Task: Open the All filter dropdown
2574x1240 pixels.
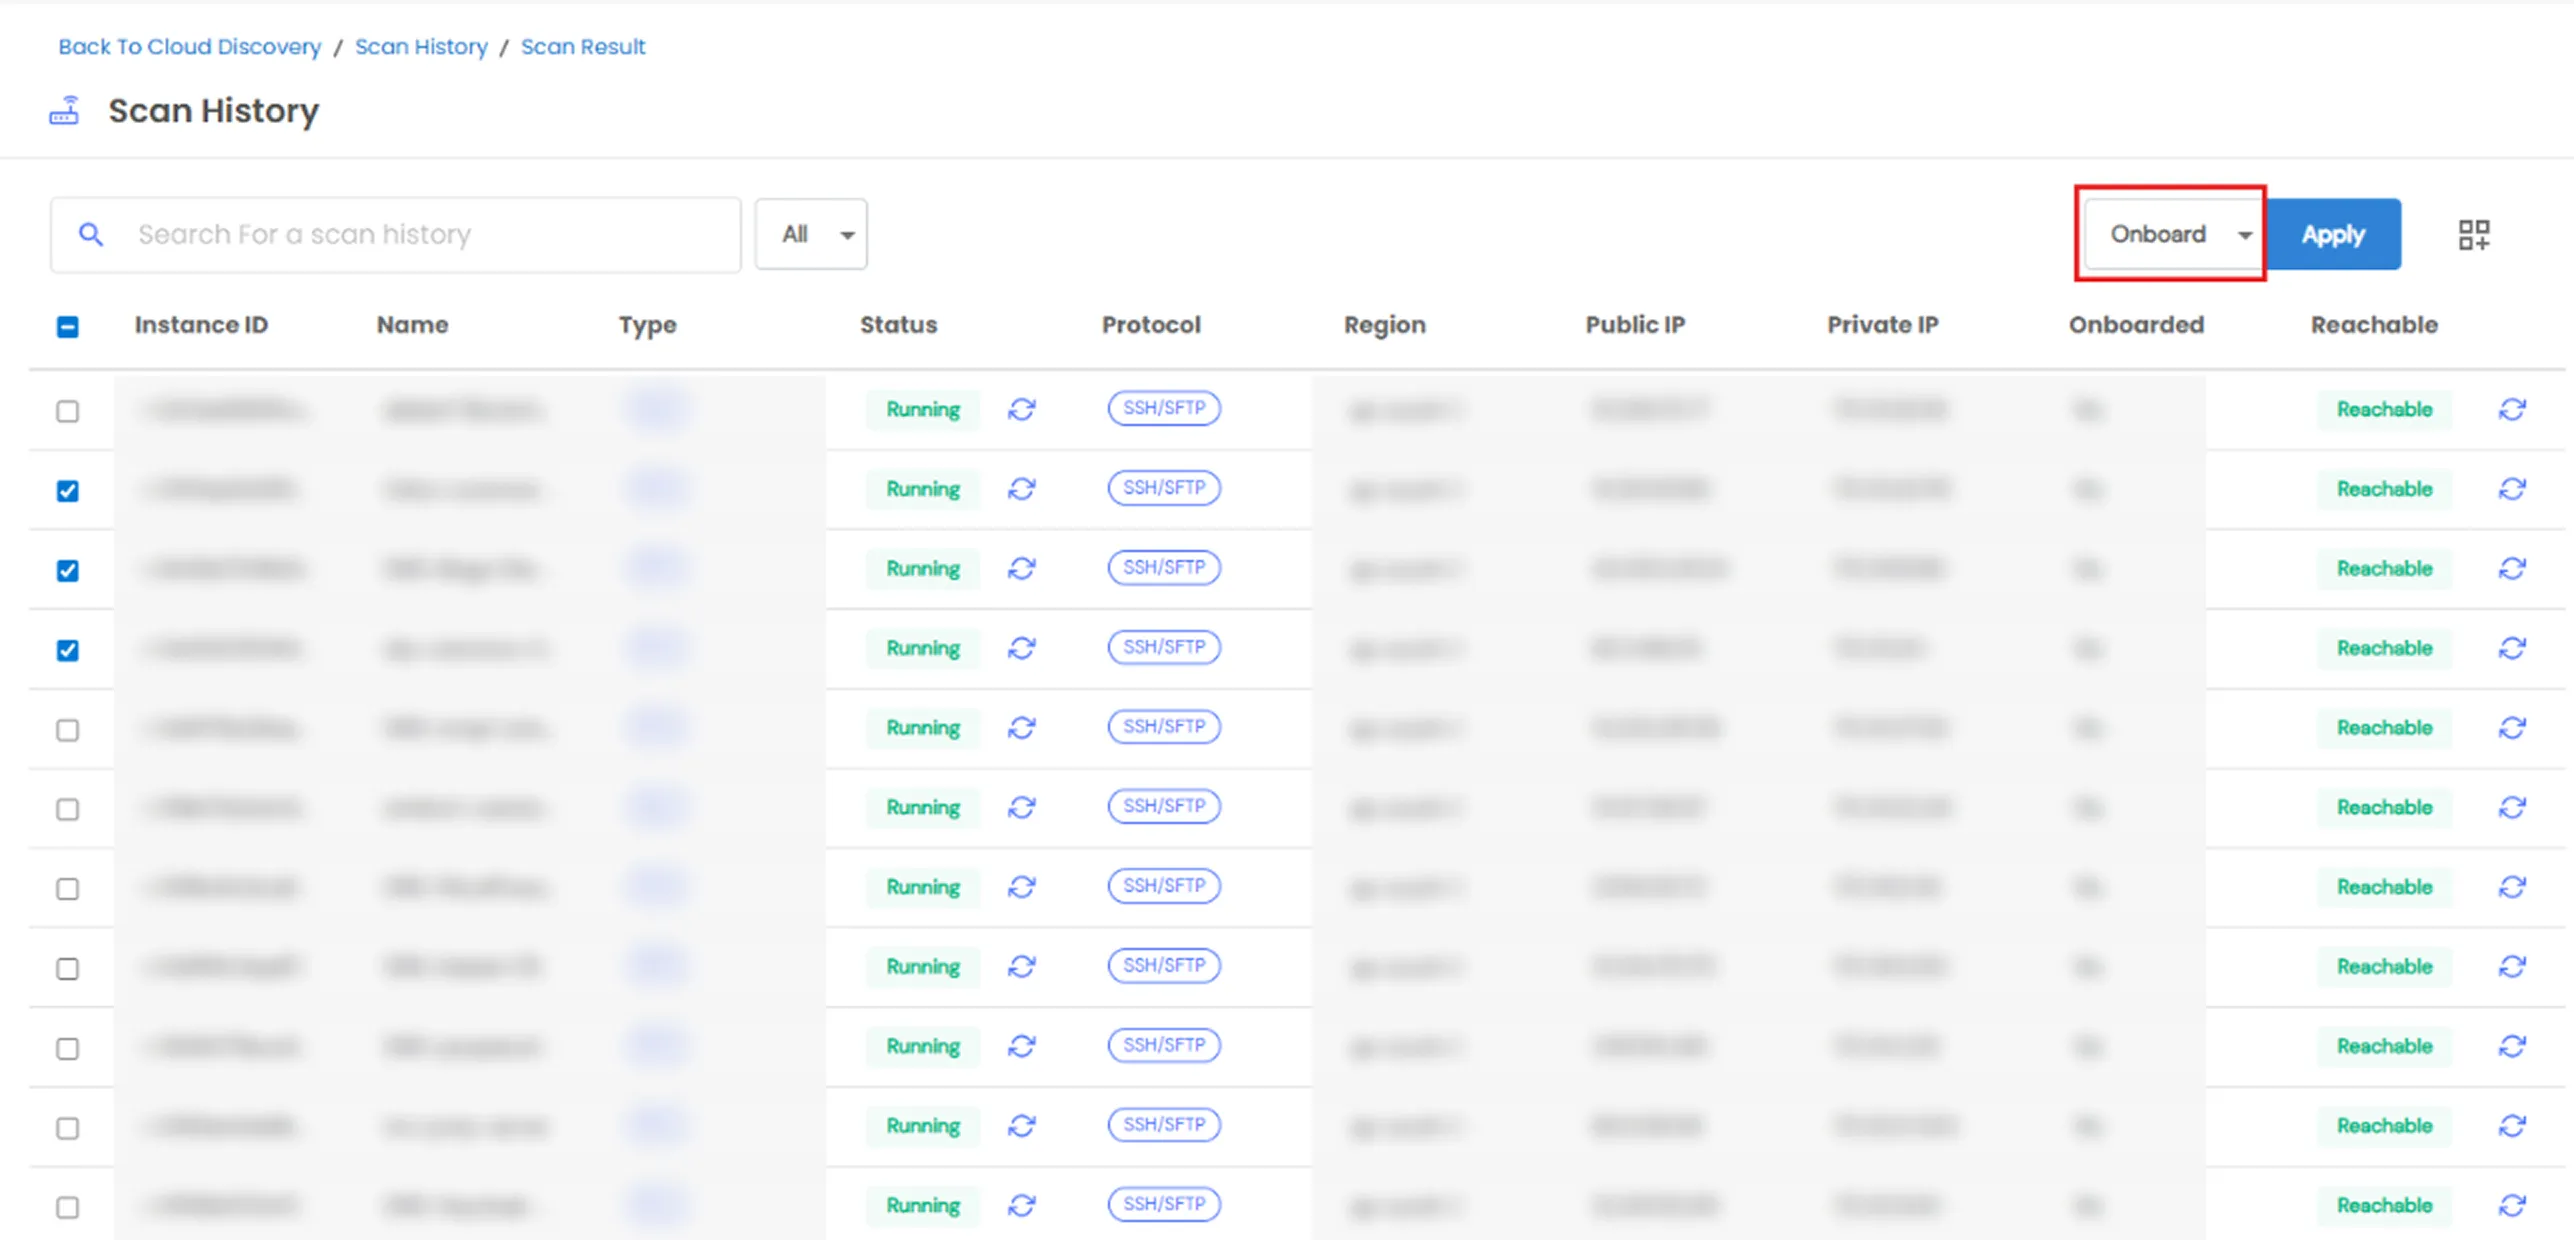Action: click(811, 234)
